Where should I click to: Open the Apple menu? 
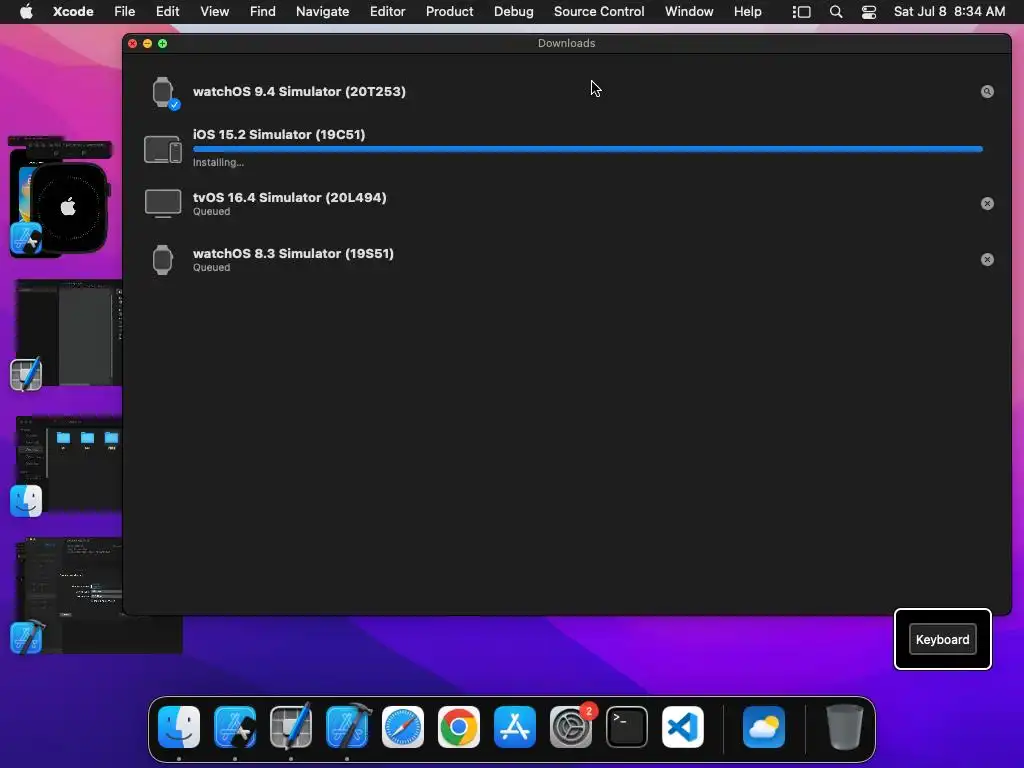[26, 12]
